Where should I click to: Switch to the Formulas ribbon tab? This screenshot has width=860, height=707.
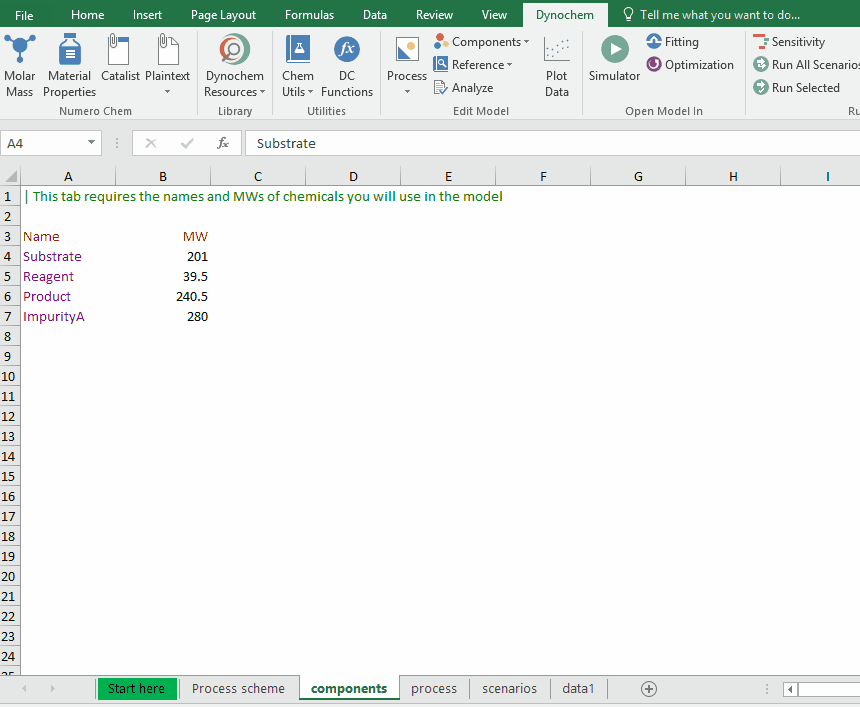click(310, 15)
